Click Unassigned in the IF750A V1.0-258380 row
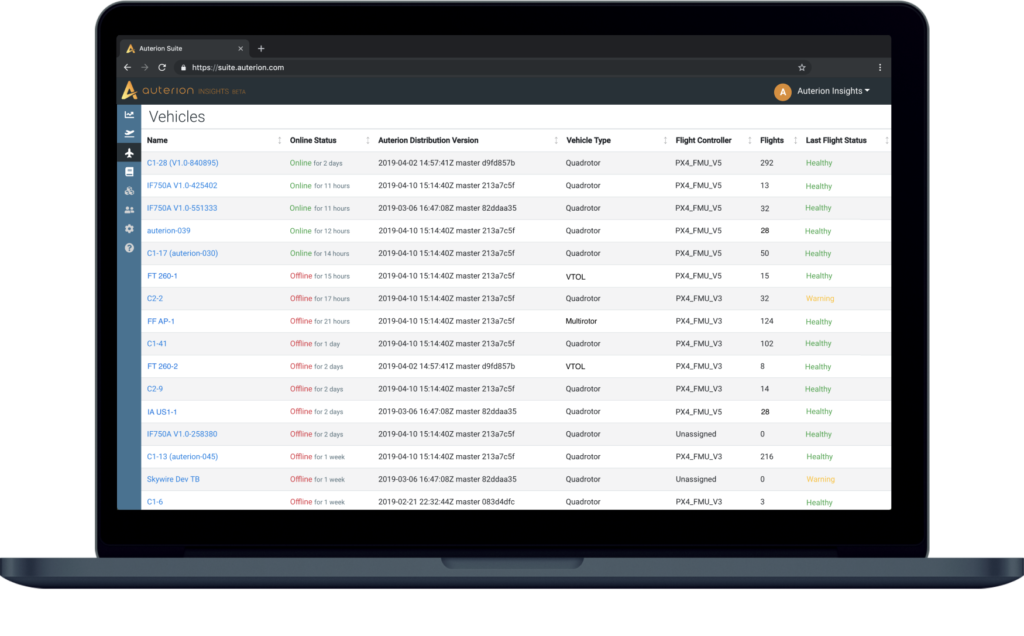1024x636 pixels. click(696, 434)
